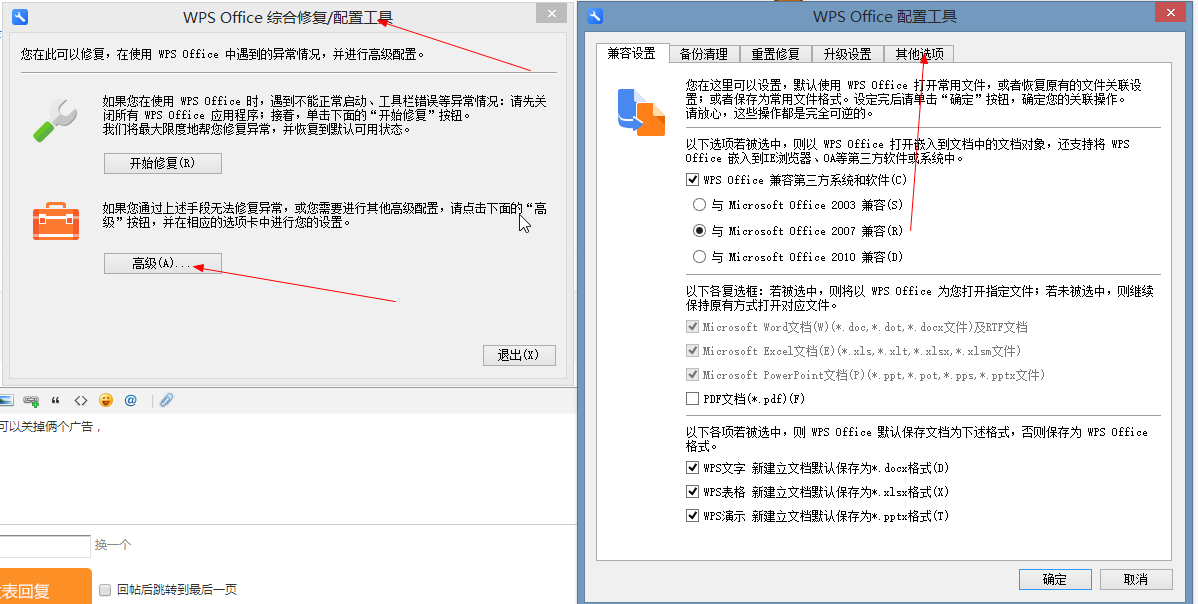Select Microsoft Office 2010 兼容 radio button
The height and width of the screenshot is (604, 1198).
(x=699, y=257)
